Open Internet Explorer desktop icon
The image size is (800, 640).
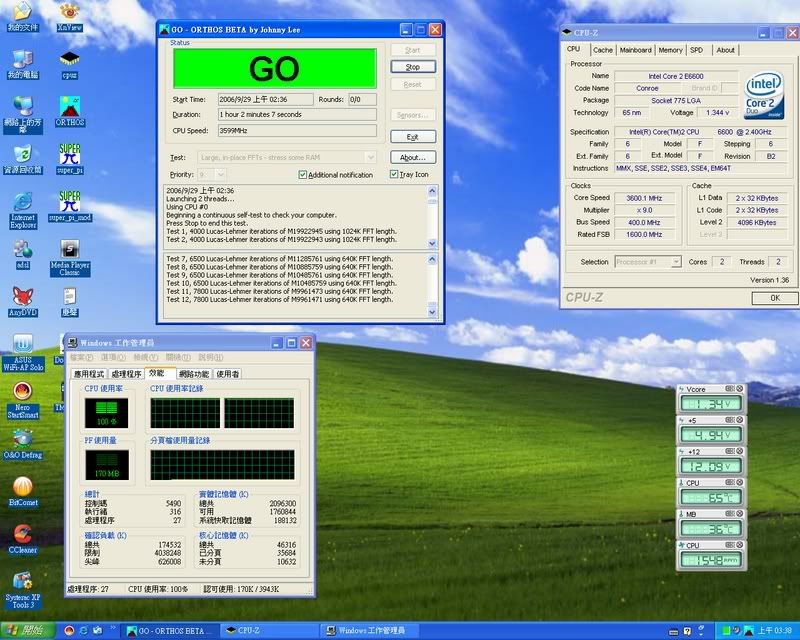(x=23, y=210)
